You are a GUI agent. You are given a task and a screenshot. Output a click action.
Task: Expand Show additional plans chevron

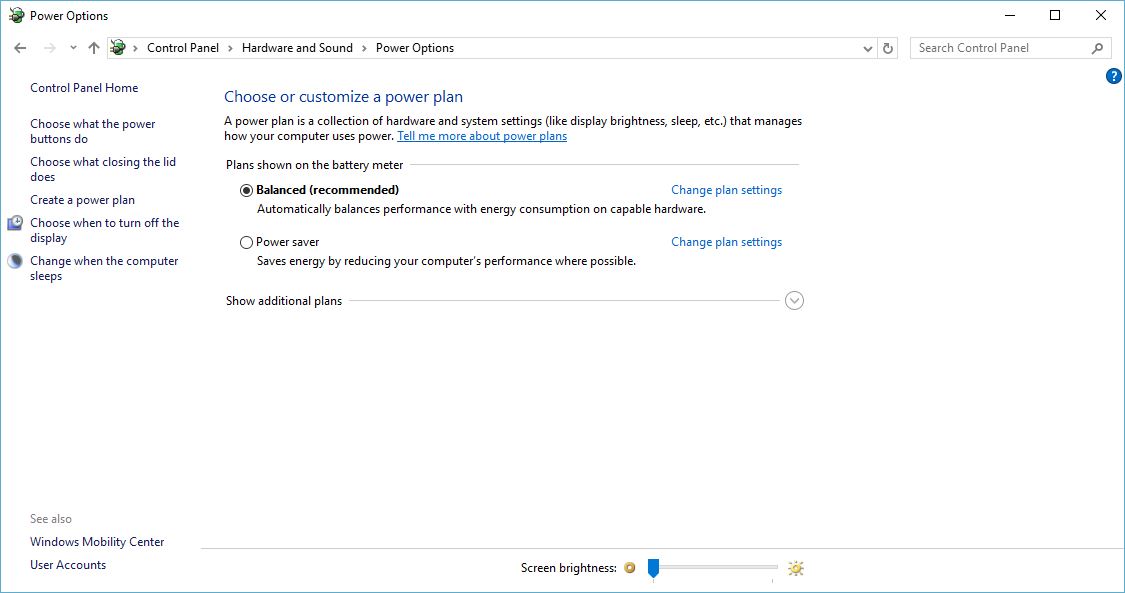[794, 301]
